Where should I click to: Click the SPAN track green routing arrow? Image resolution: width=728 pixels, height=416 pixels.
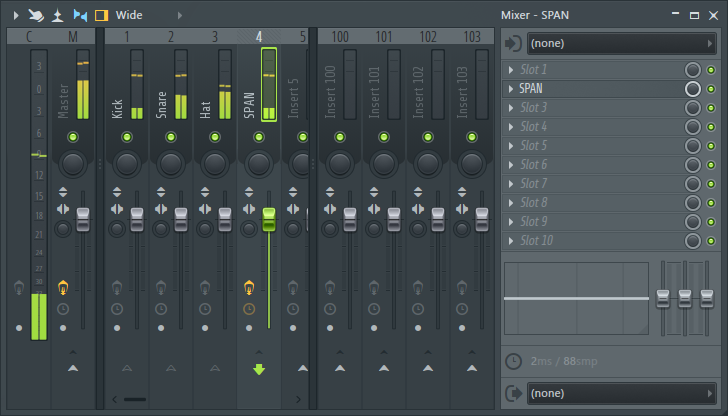[x=259, y=370]
